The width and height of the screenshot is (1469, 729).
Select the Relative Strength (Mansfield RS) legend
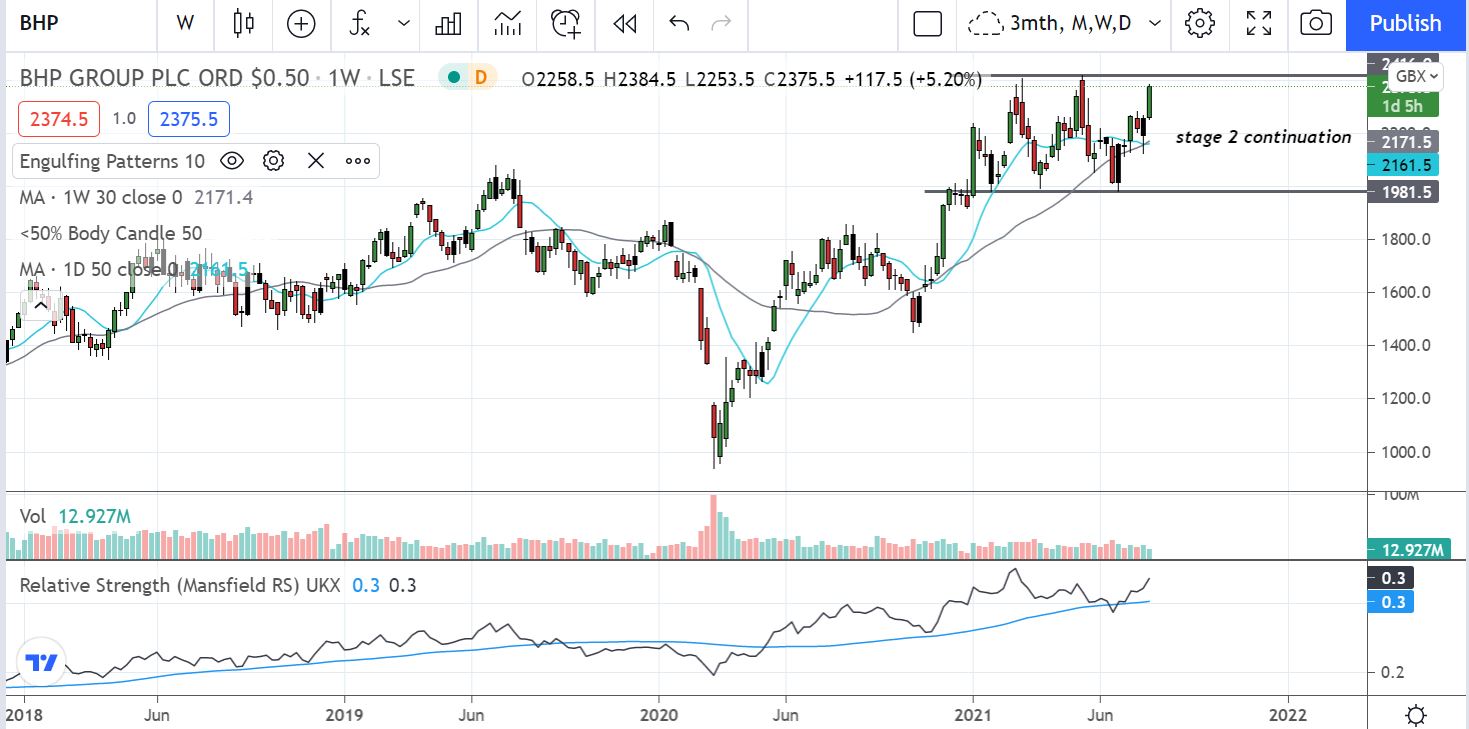[218, 585]
